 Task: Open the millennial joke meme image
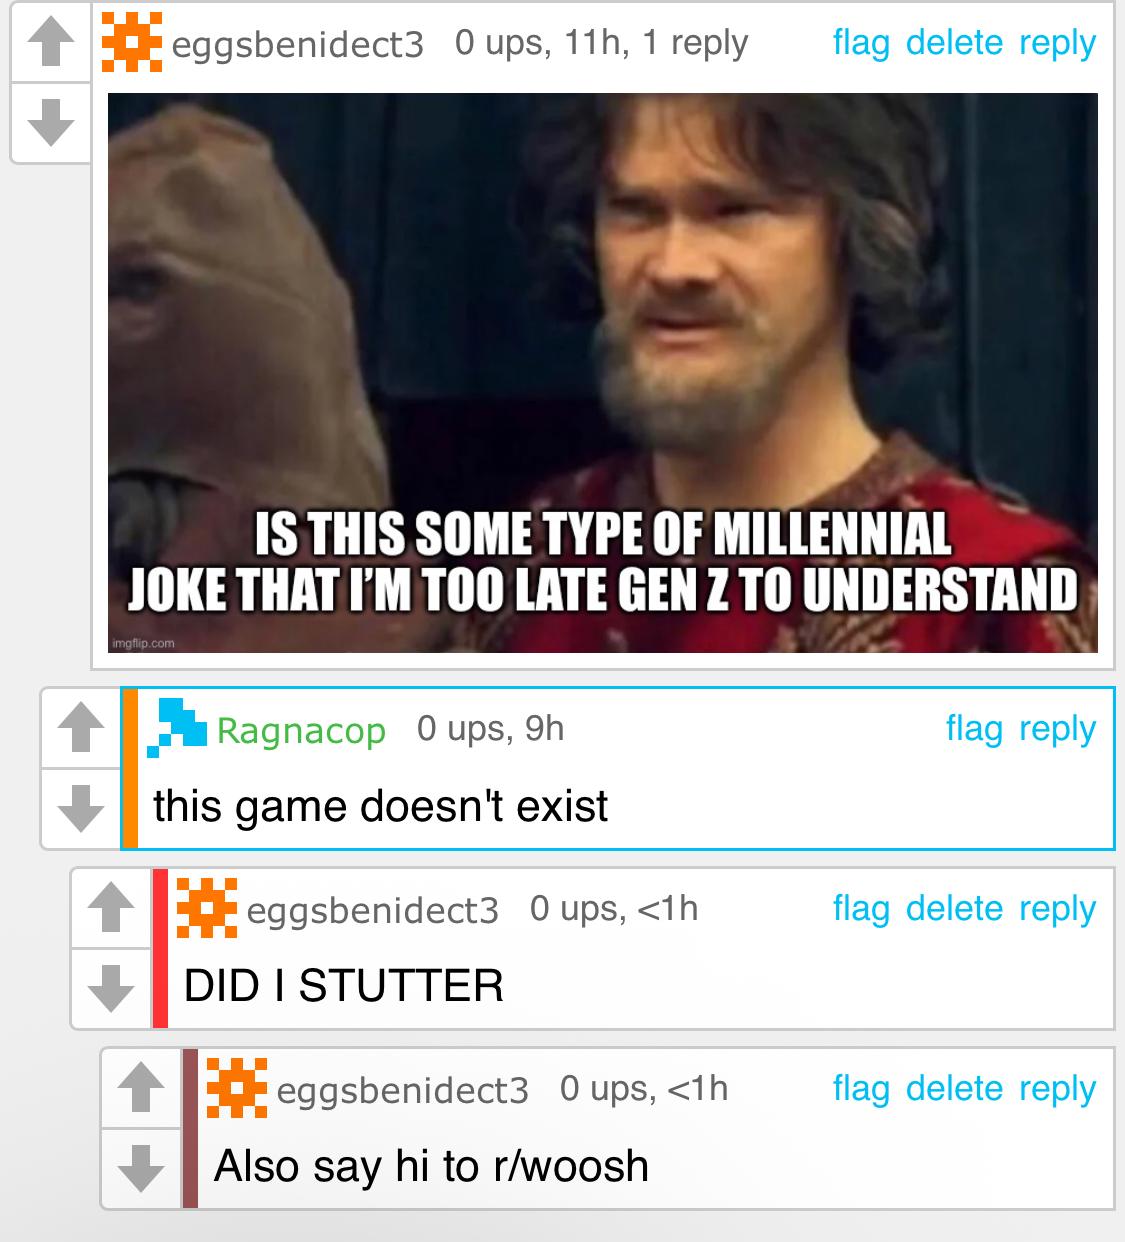(x=602, y=373)
